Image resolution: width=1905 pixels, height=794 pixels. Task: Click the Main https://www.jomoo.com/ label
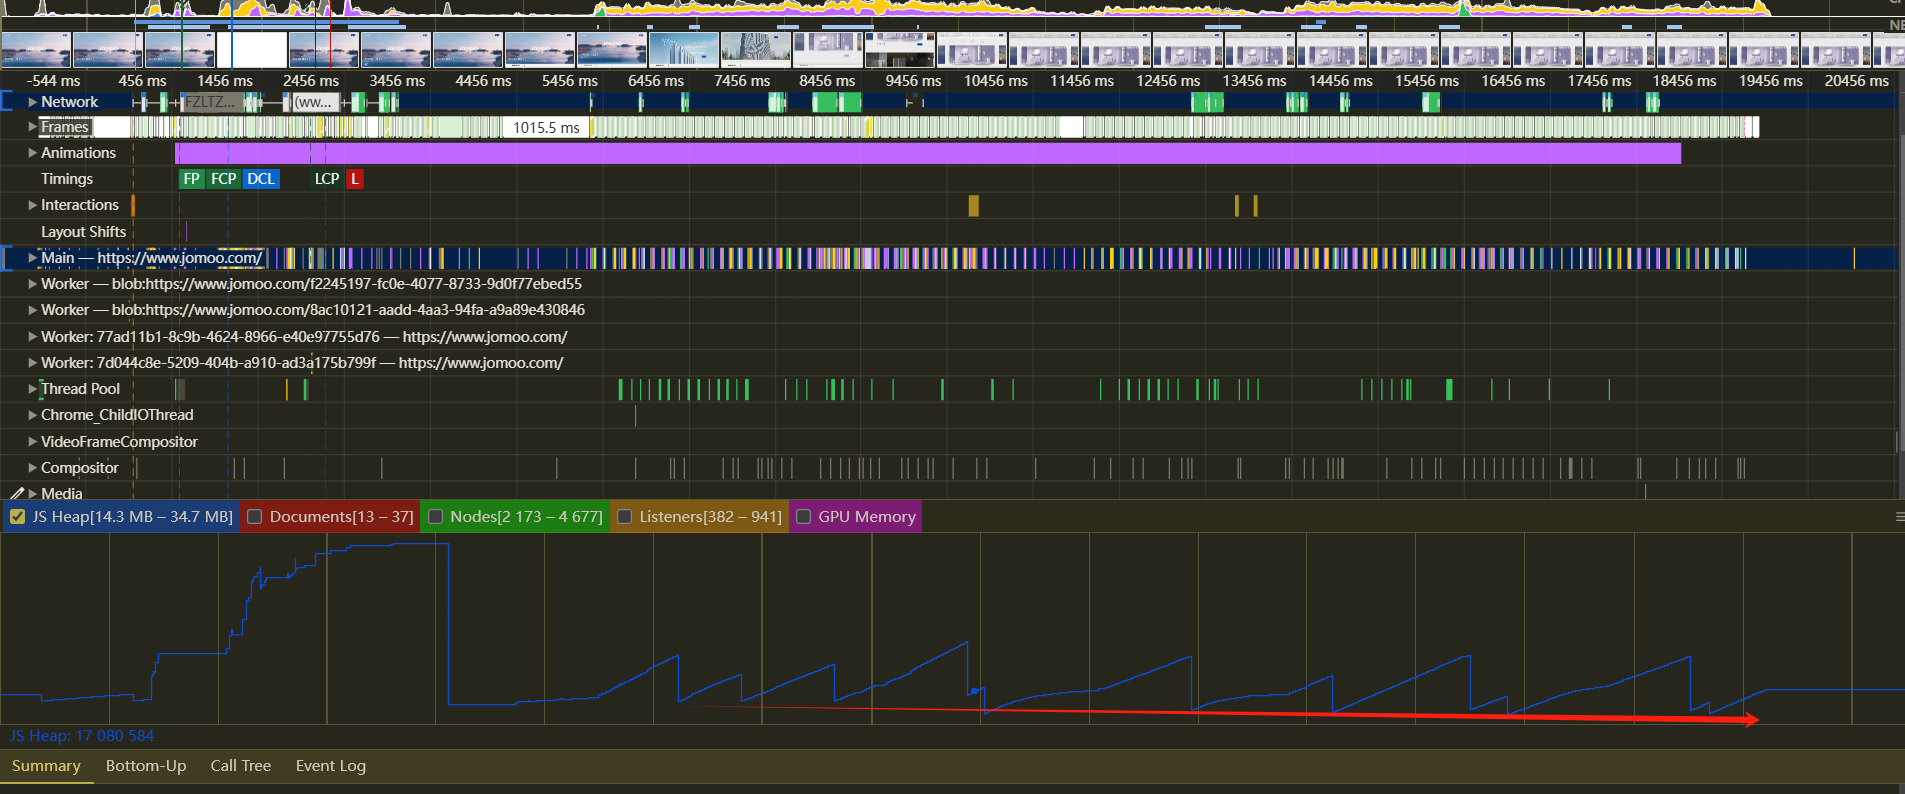pos(152,258)
